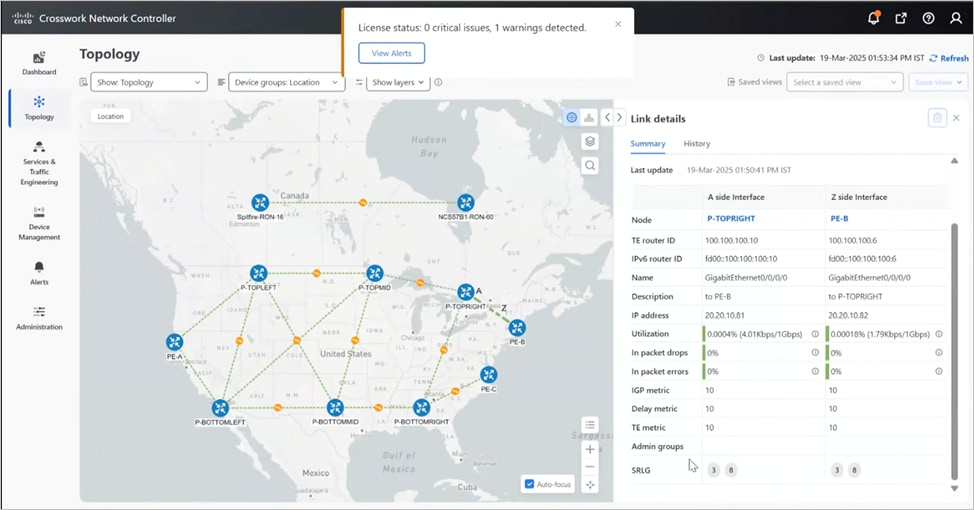Viewport: 974px width, 510px height.
Task: Open the help question mark icon
Action: coord(928,19)
